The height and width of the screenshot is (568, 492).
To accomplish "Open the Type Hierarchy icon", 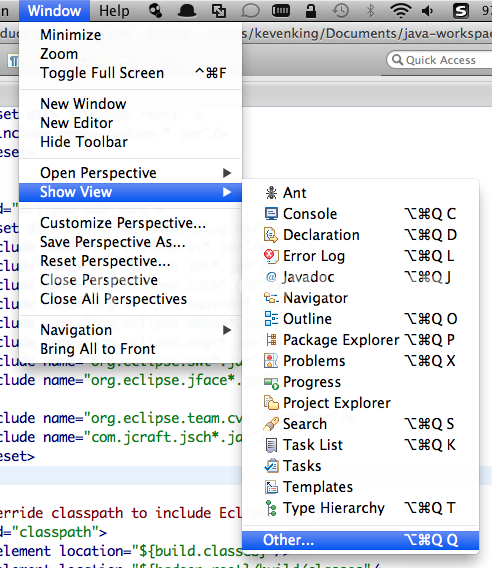I will pyautogui.click(x=271, y=508).
